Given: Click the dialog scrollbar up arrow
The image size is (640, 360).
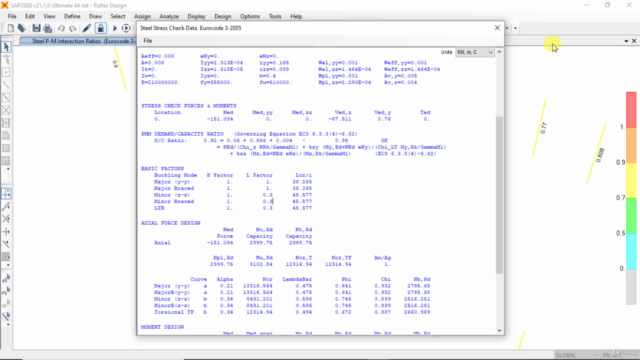Looking at the screenshot, I should [500, 52].
